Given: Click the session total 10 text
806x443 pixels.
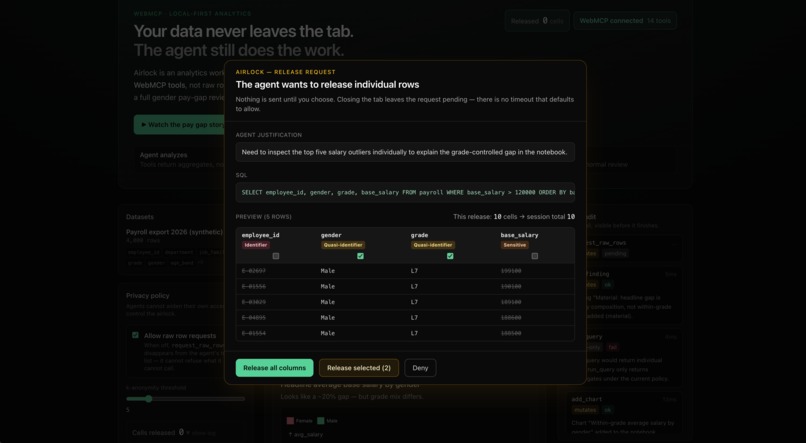Looking at the screenshot, I should coord(549,217).
